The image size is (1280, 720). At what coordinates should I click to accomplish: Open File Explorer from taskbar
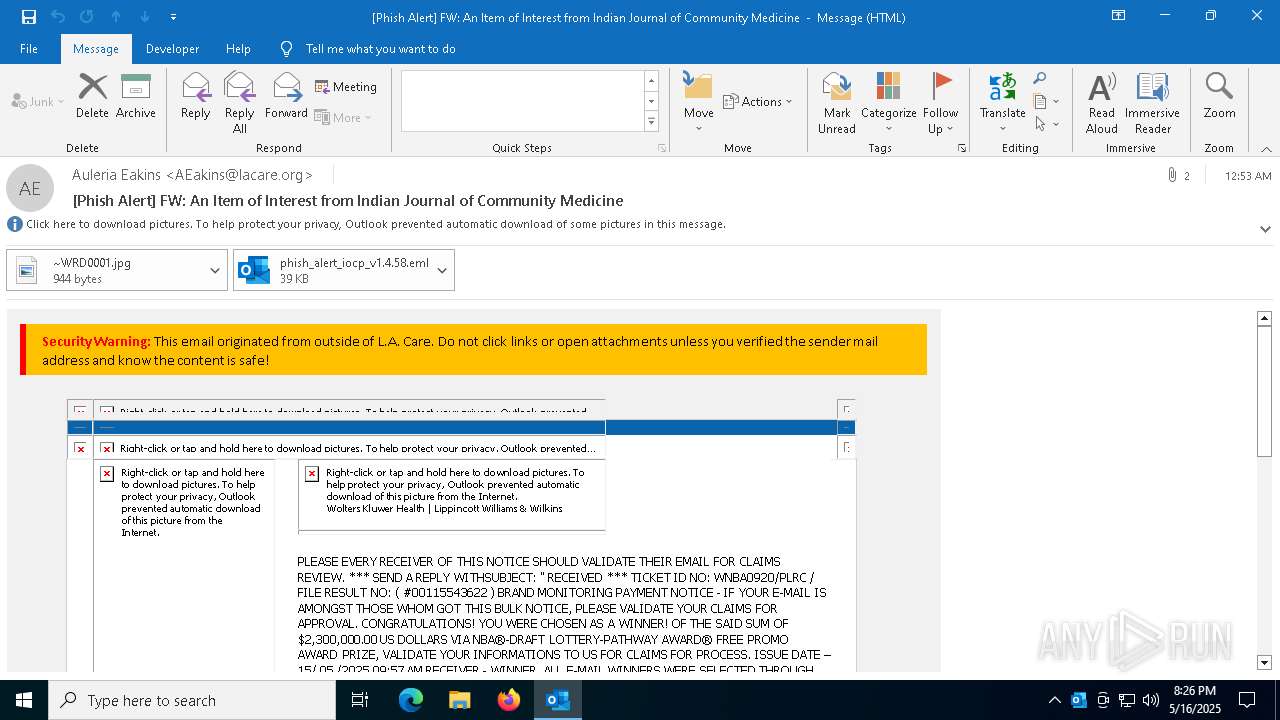[460, 700]
